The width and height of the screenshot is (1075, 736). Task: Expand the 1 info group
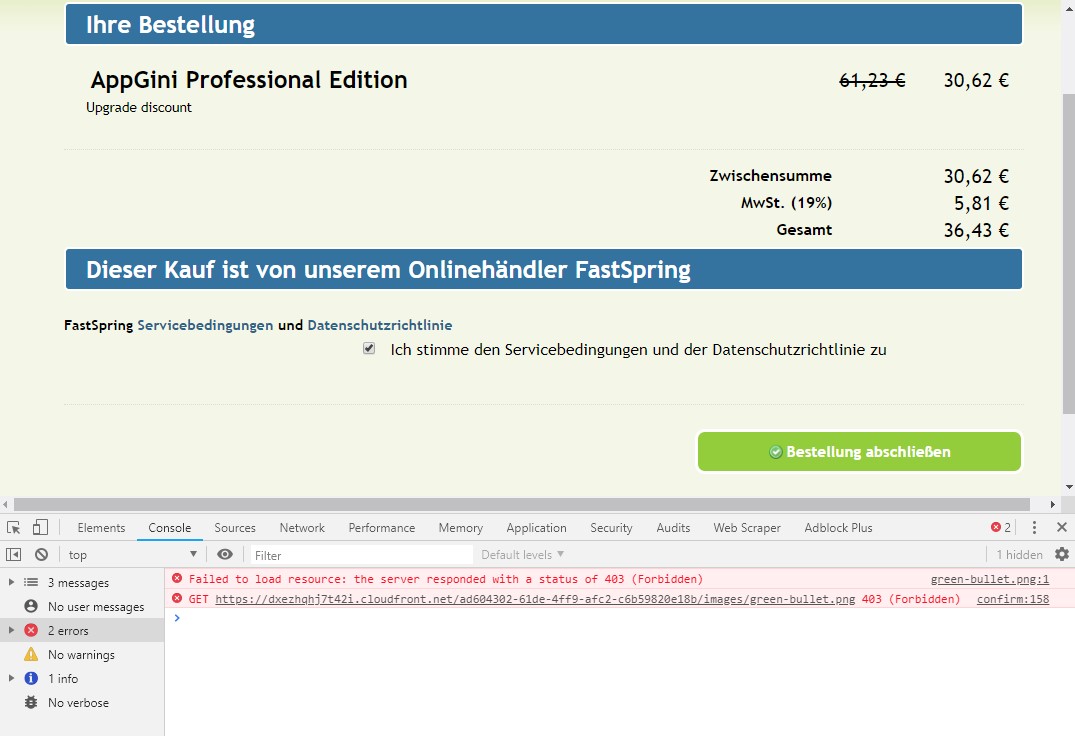[x=11, y=678]
